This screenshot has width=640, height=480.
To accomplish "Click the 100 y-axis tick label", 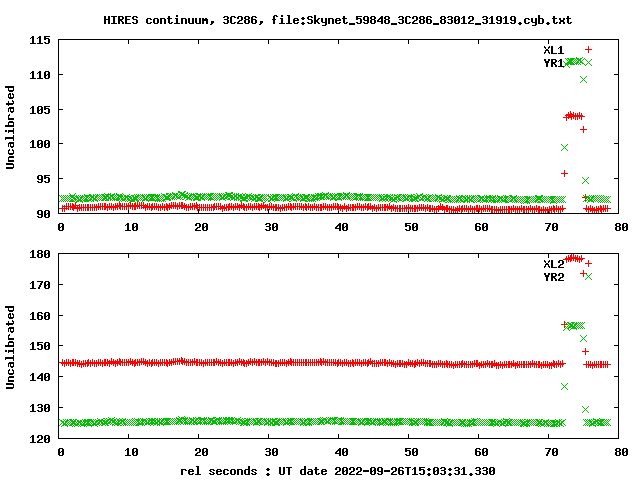I will [x=40, y=144].
